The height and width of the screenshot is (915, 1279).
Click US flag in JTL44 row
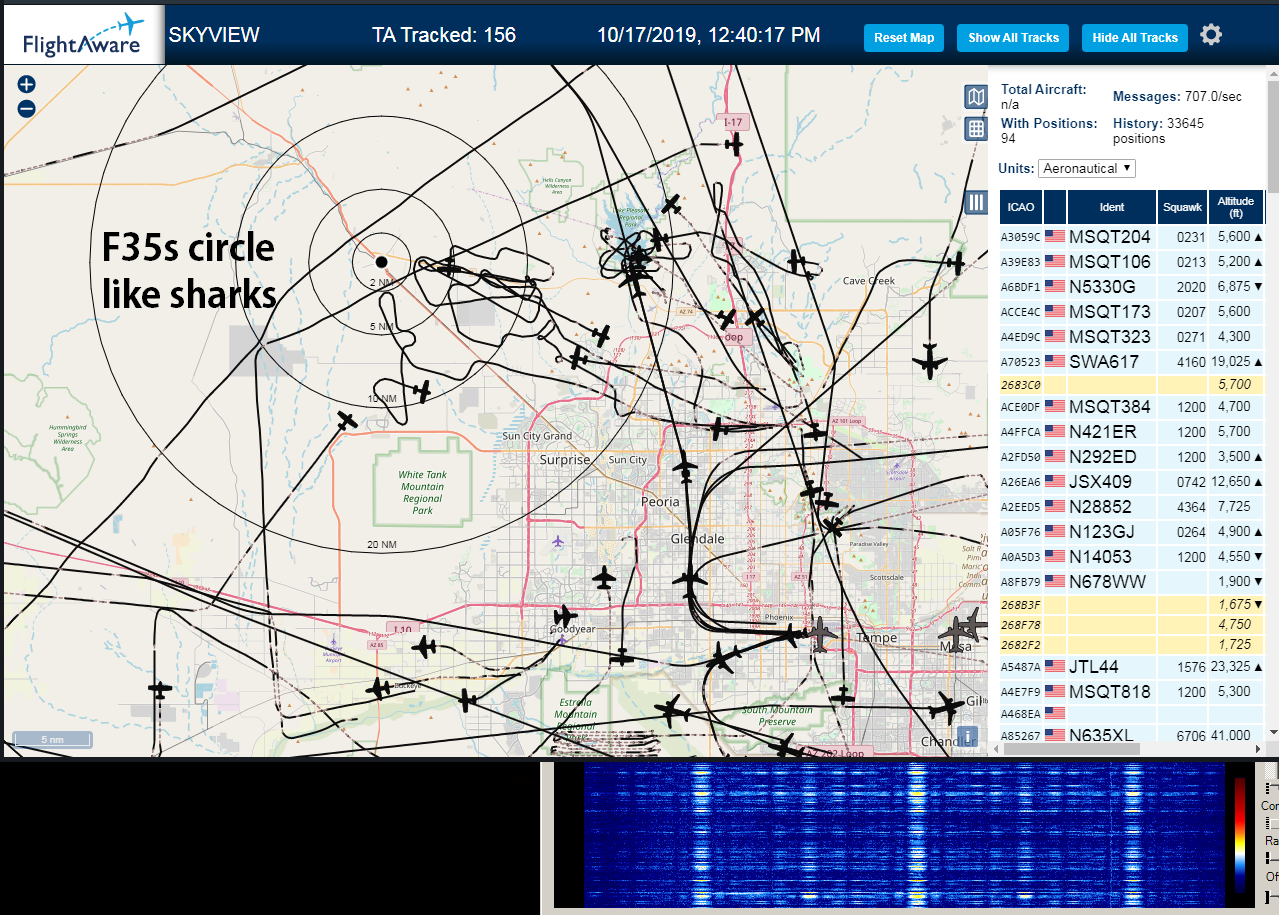coord(1055,667)
